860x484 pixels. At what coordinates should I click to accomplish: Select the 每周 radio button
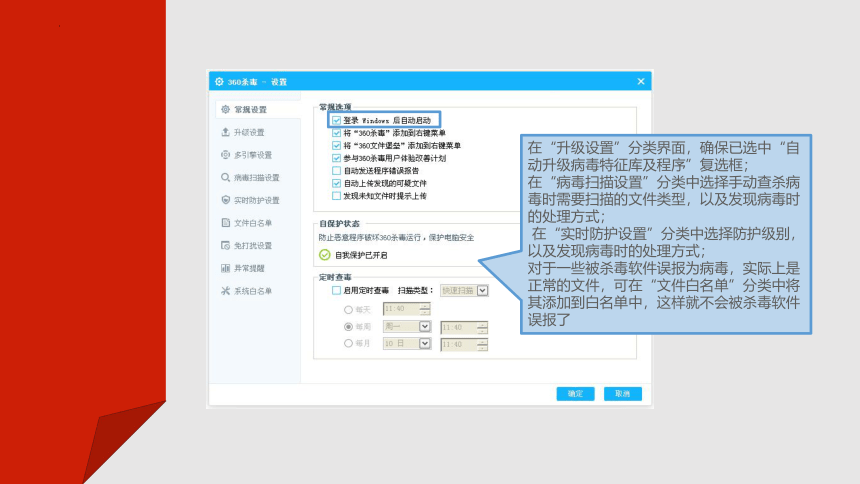(348, 327)
